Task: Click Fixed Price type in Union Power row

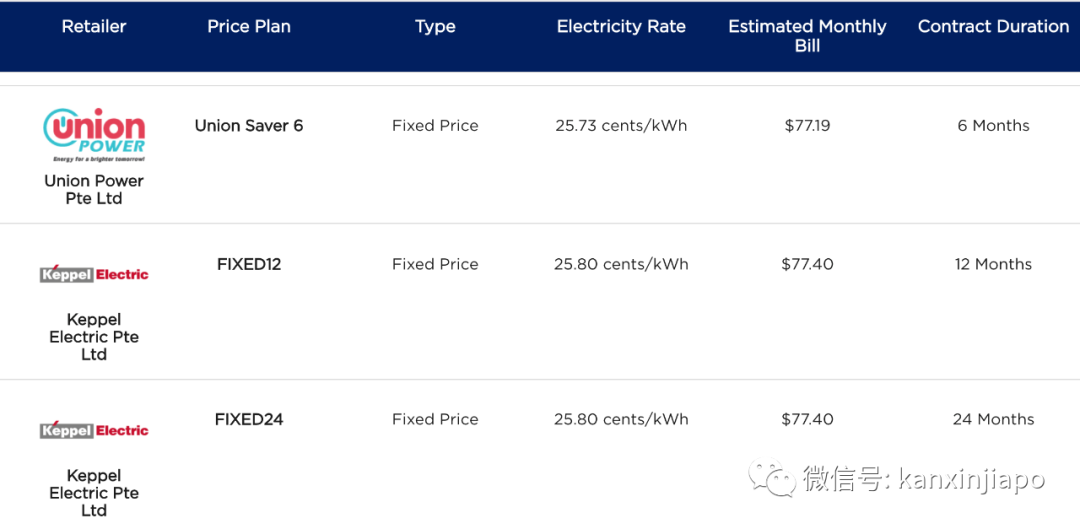Action: tap(435, 126)
